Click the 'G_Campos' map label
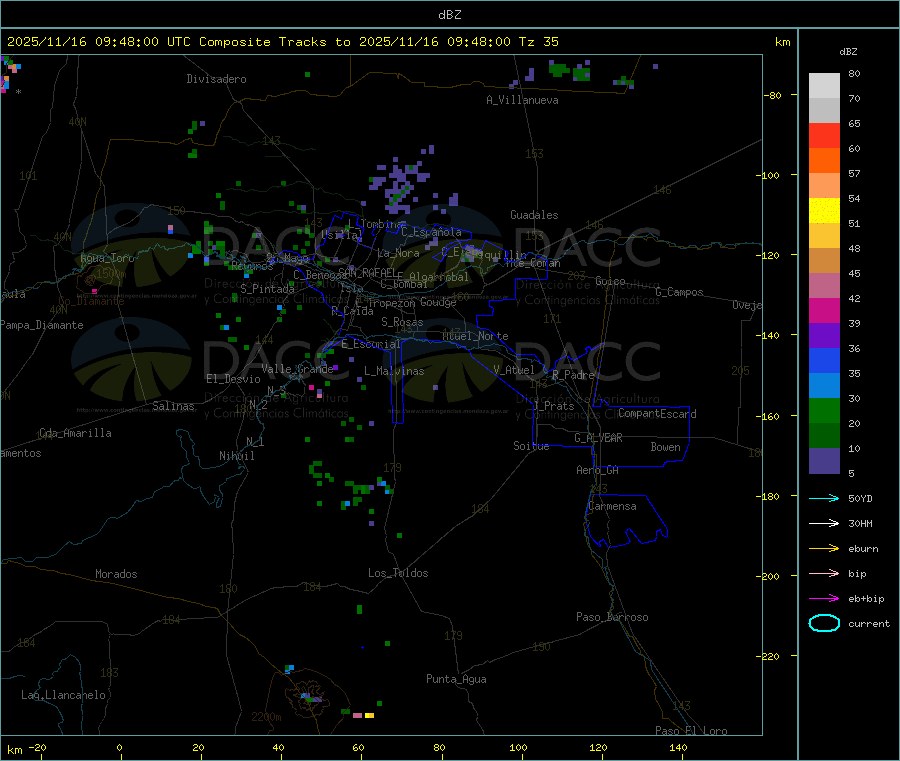Viewport: 900px width, 761px height. [680, 292]
